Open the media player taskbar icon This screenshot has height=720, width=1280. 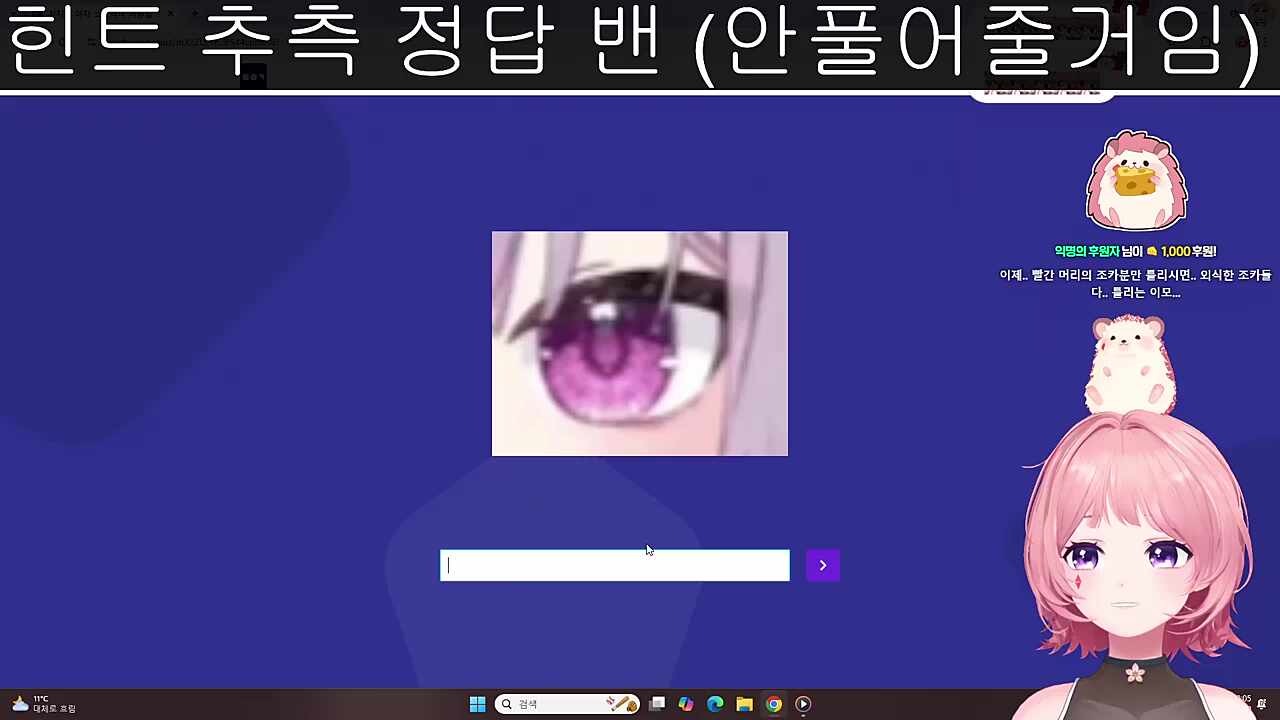click(x=803, y=704)
